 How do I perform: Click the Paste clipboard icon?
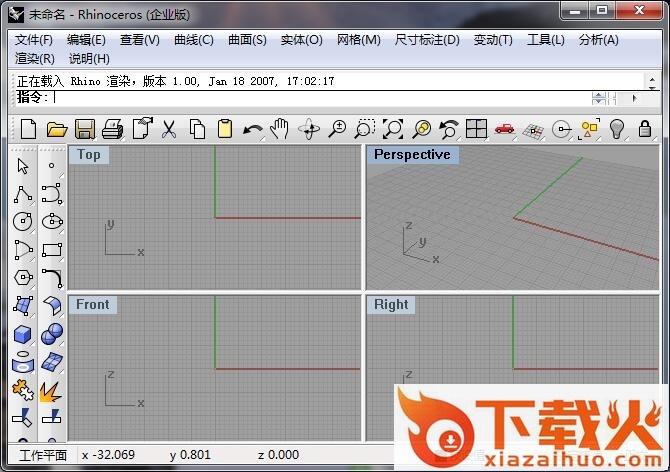(225, 129)
